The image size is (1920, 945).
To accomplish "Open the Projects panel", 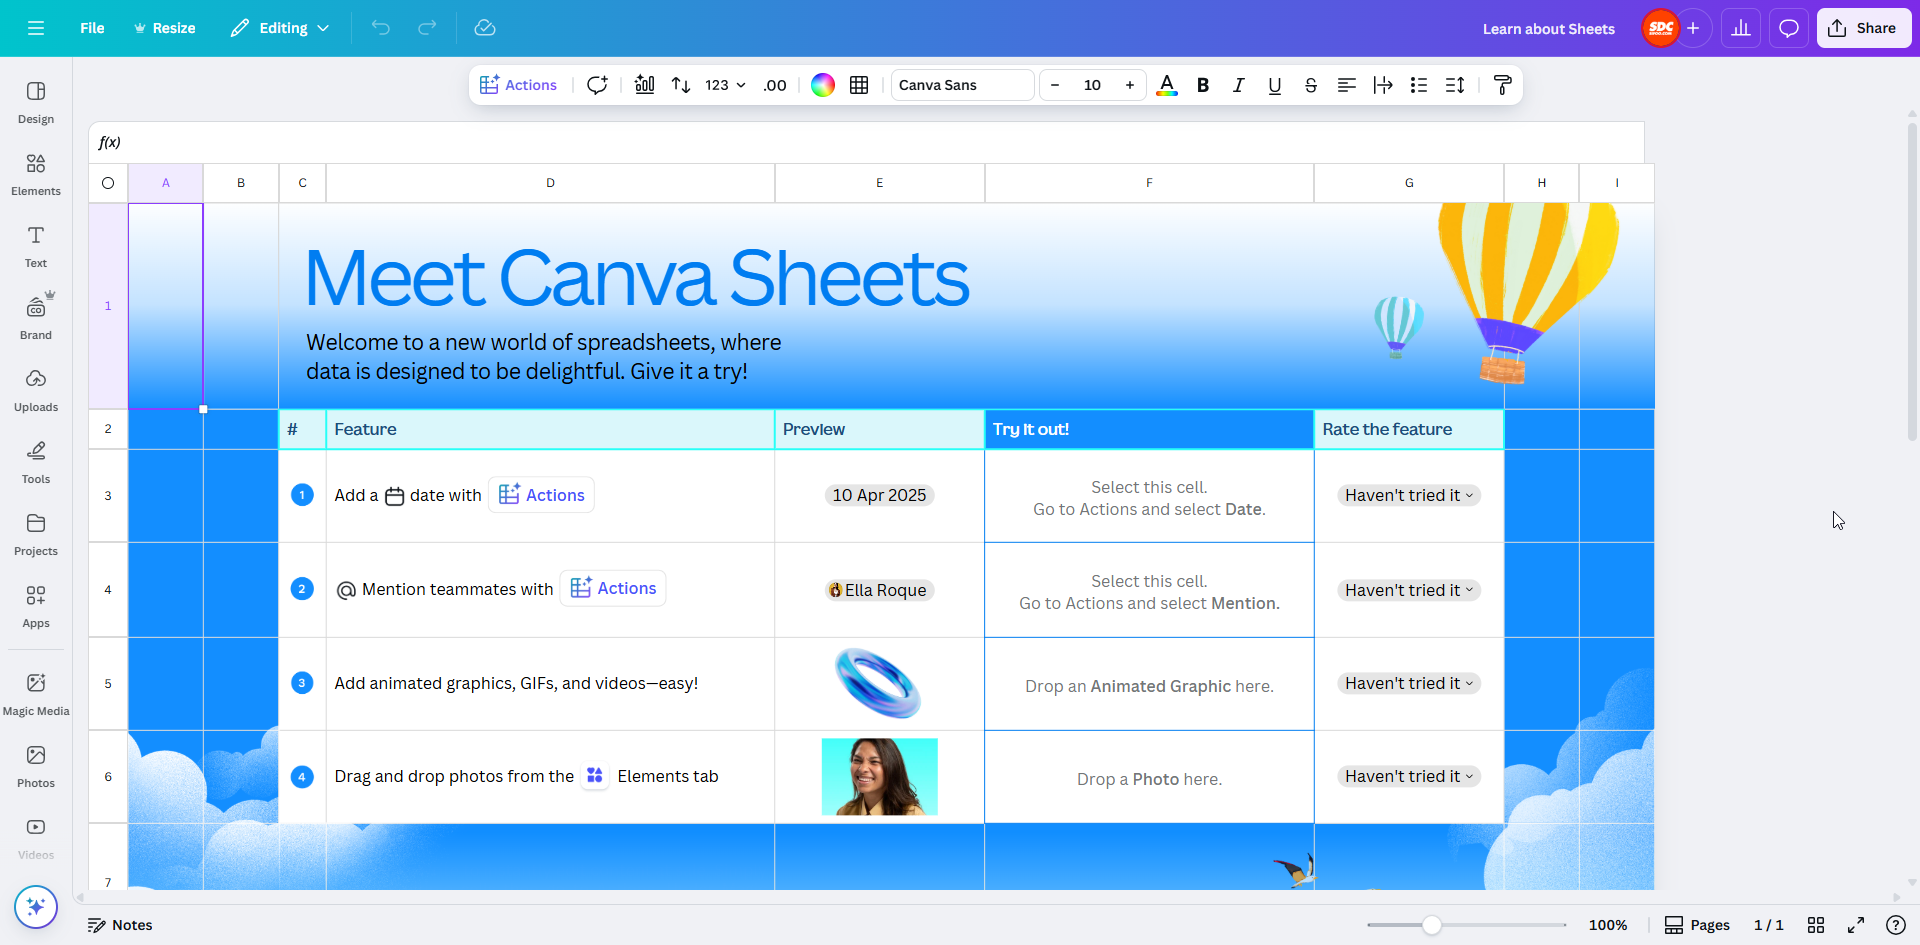I will (x=36, y=534).
